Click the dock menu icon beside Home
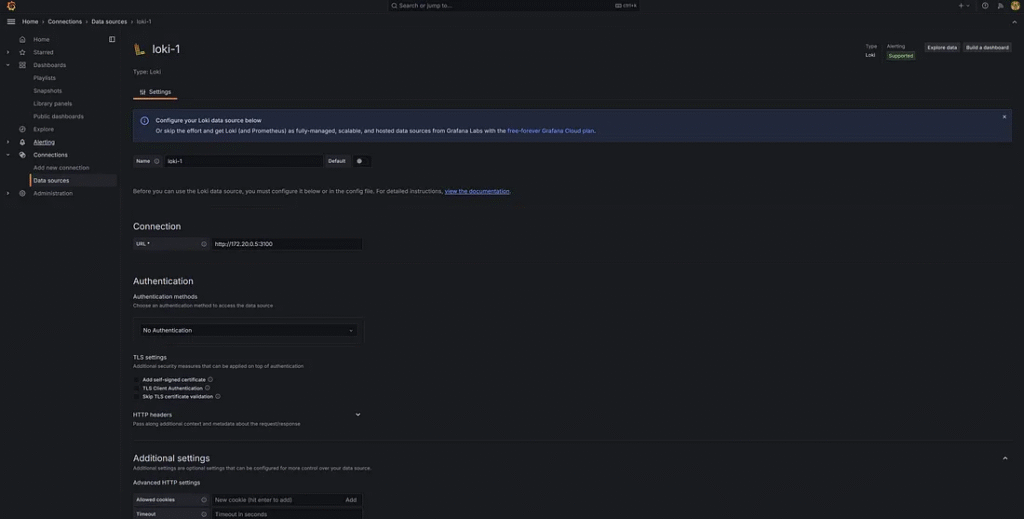The height and width of the screenshot is (519, 1024). (112, 39)
